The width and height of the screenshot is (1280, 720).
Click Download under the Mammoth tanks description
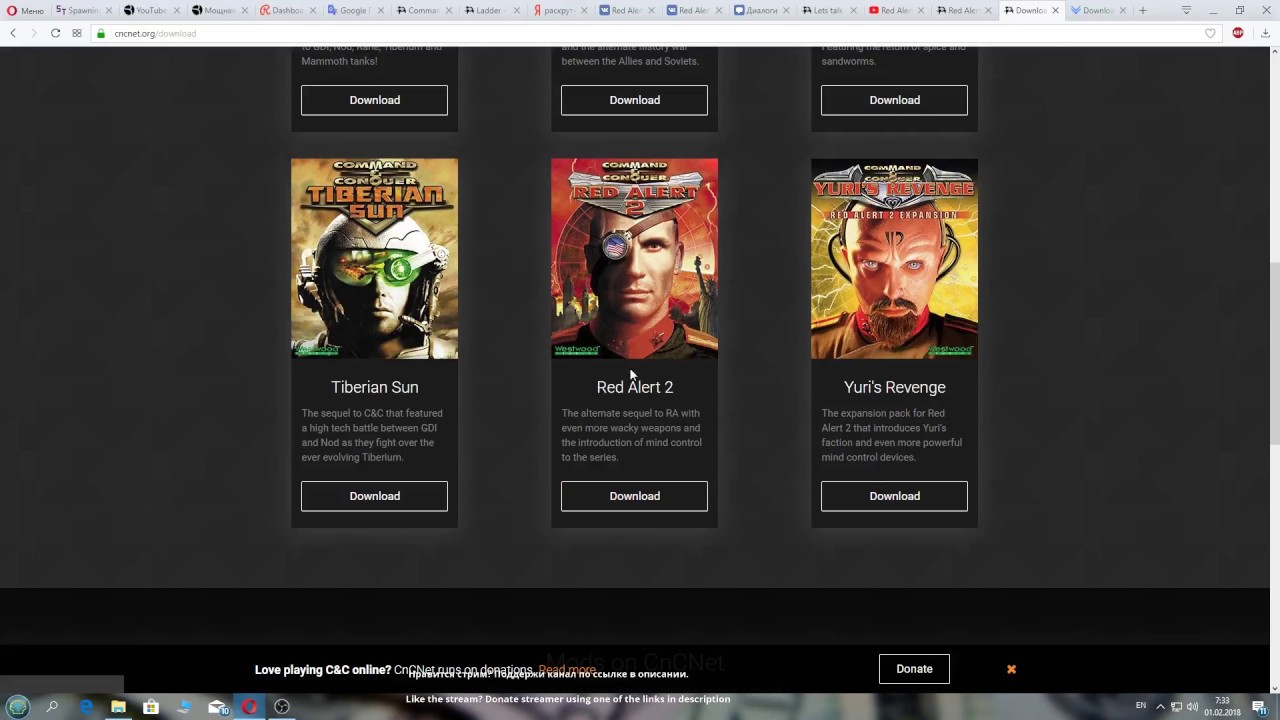pyautogui.click(x=374, y=100)
